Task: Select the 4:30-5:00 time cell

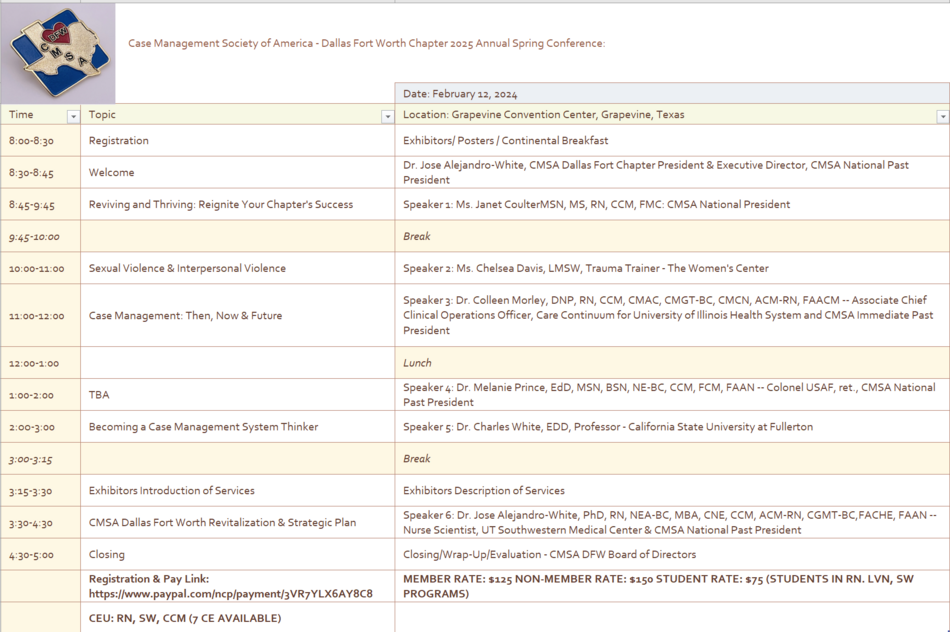Action: click(x=41, y=554)
